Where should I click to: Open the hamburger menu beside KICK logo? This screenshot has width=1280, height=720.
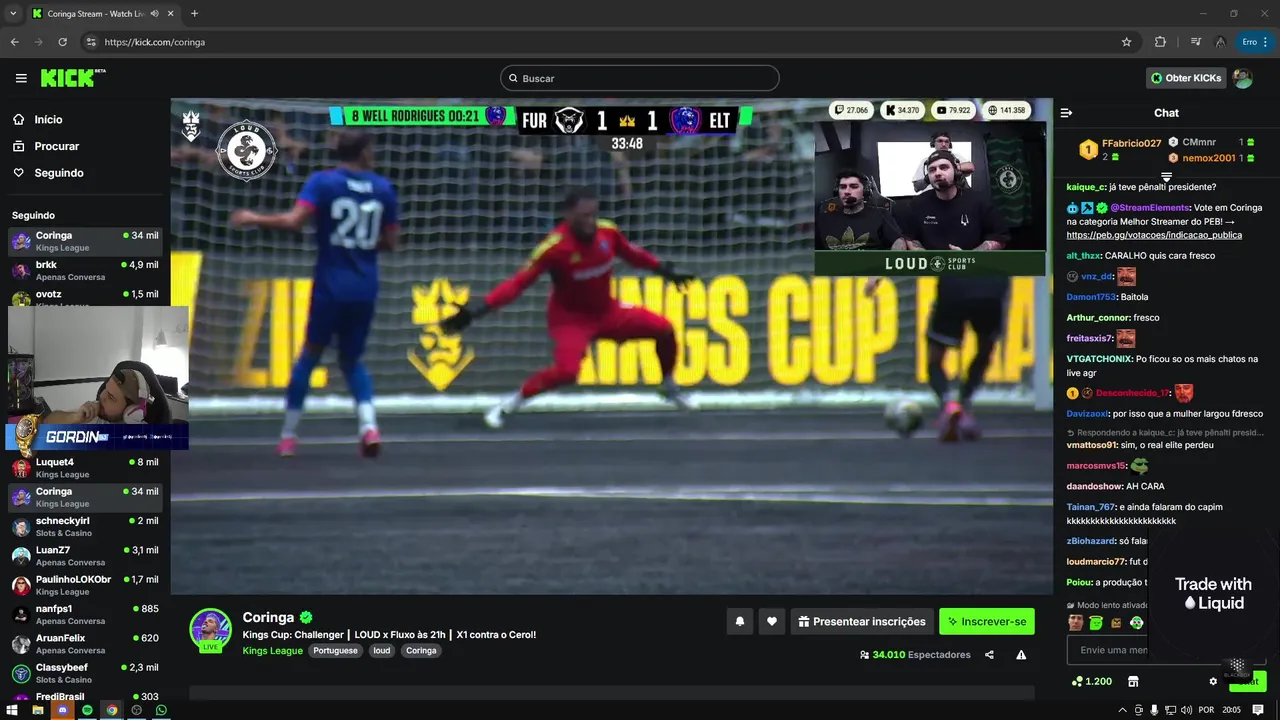[21, 78]
